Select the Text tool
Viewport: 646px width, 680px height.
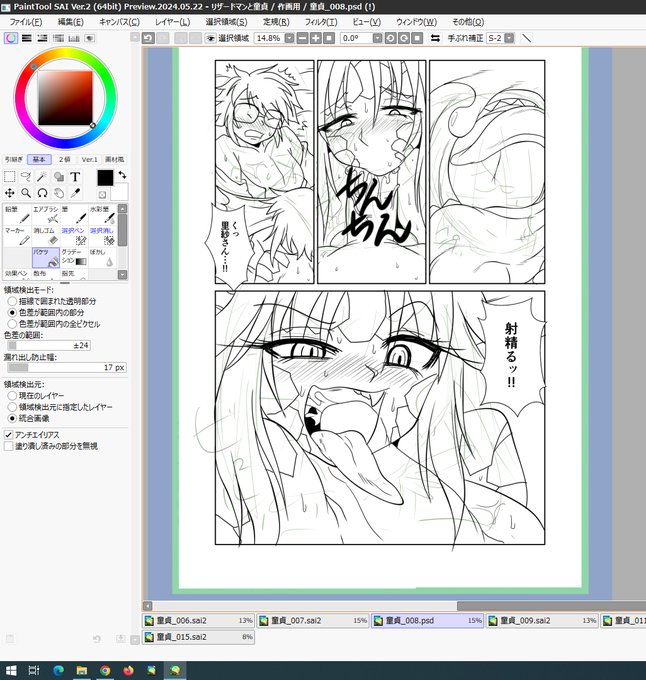point(75,177)
